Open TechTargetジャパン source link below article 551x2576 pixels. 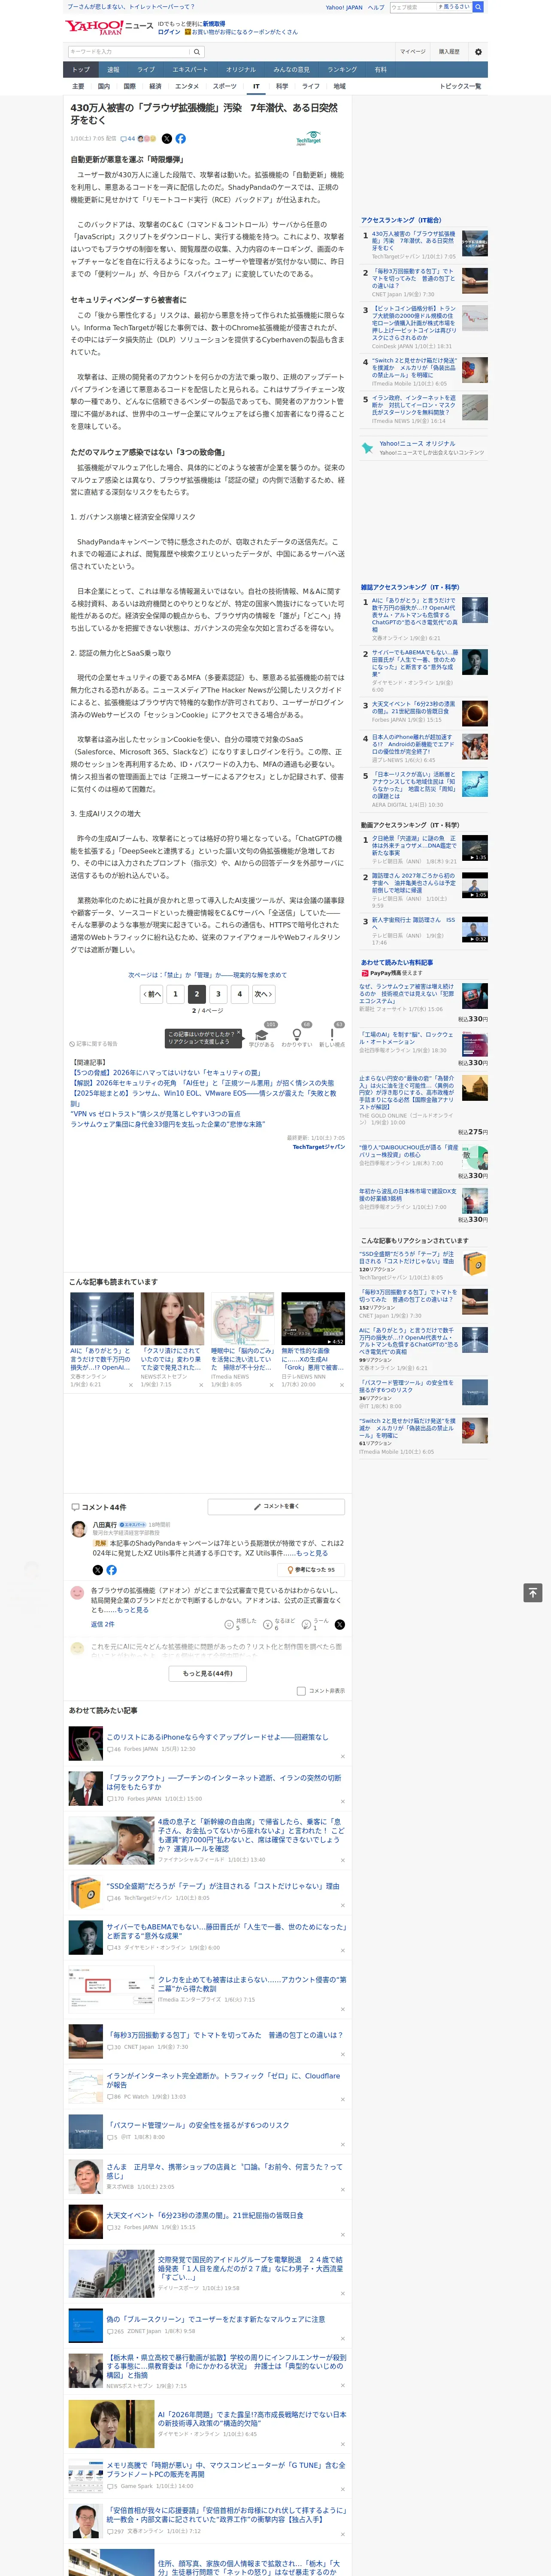[318, 1147]
